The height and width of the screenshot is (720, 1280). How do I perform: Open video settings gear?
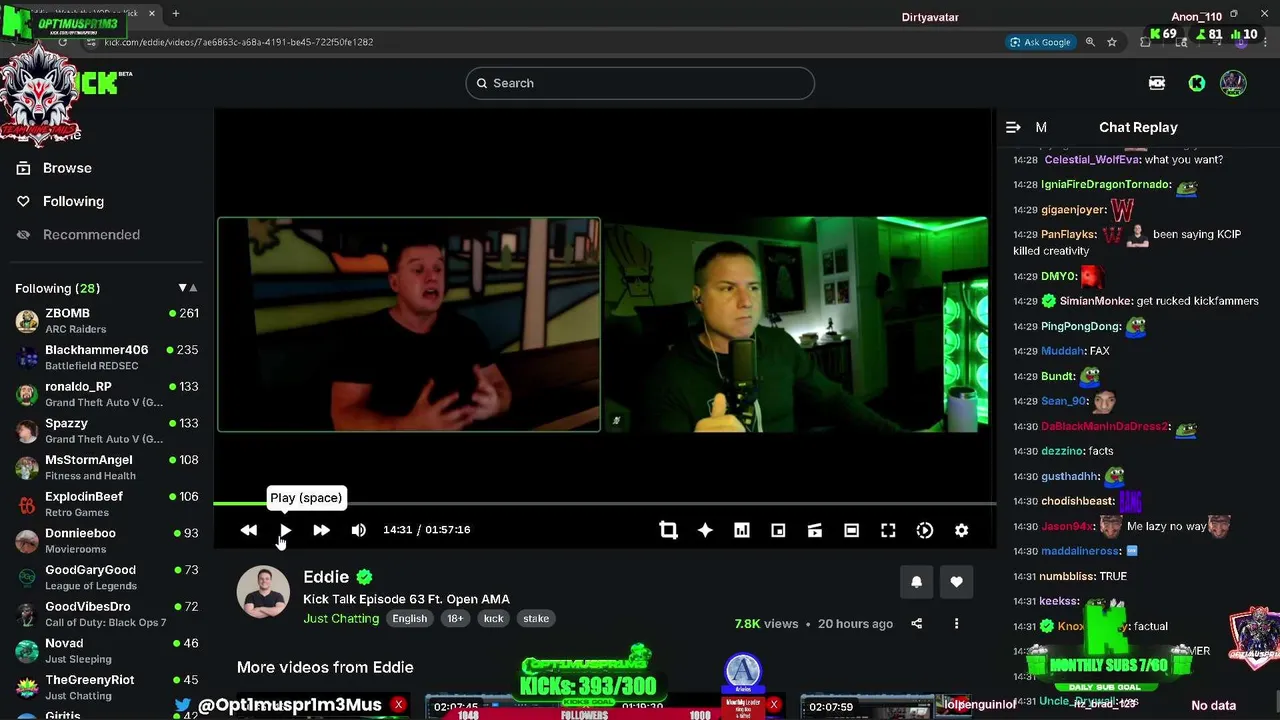coord(961,530)
